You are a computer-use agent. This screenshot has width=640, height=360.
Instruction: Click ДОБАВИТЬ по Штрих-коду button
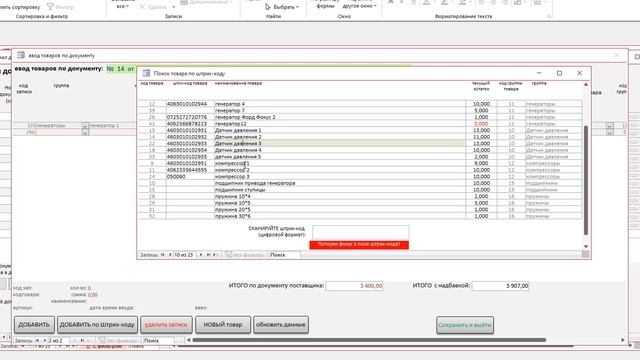pos(97,325)
